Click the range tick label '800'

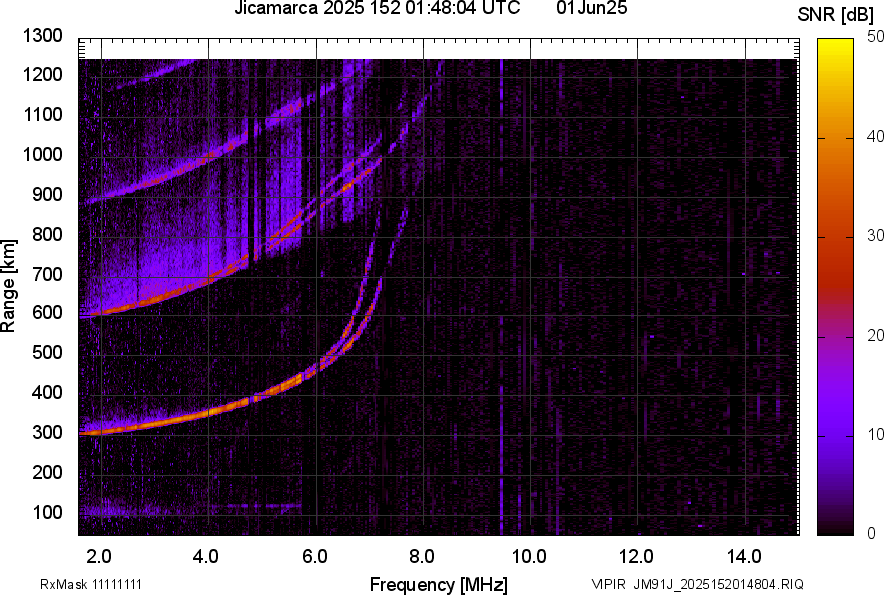[47, 233]
